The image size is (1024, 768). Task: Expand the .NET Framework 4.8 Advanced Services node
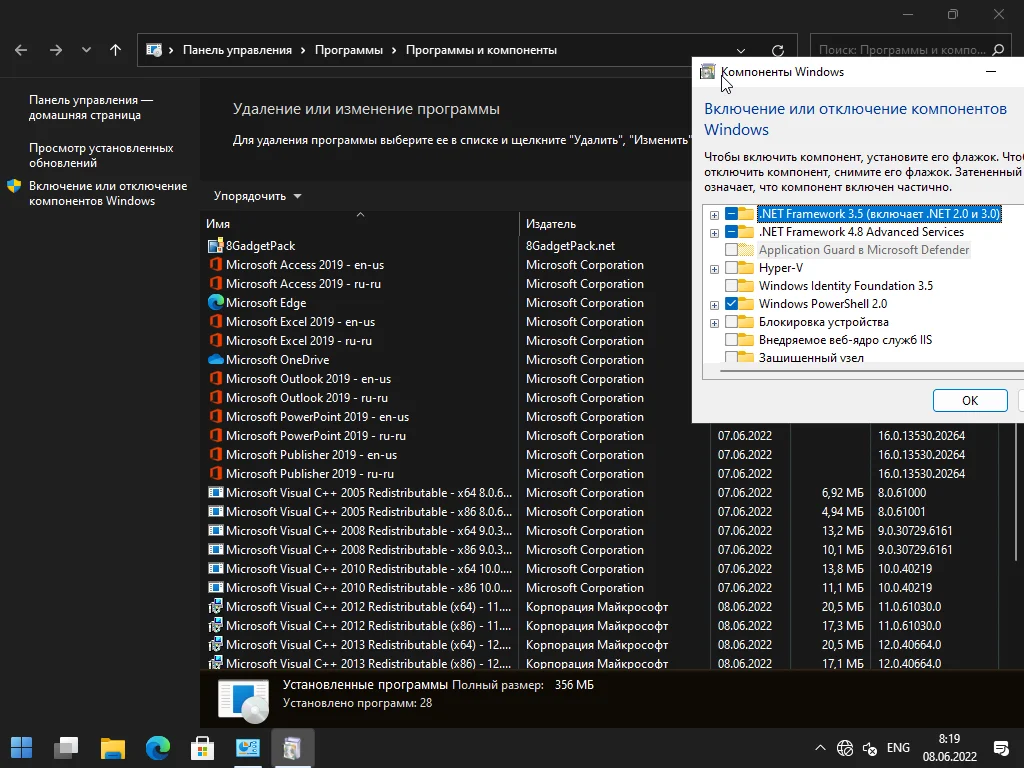coord(714,233)
